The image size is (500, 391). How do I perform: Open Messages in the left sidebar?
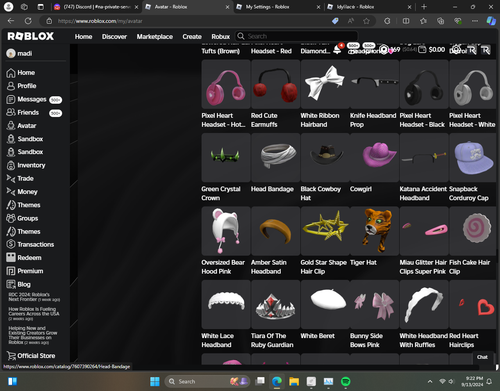click(32, 99)
